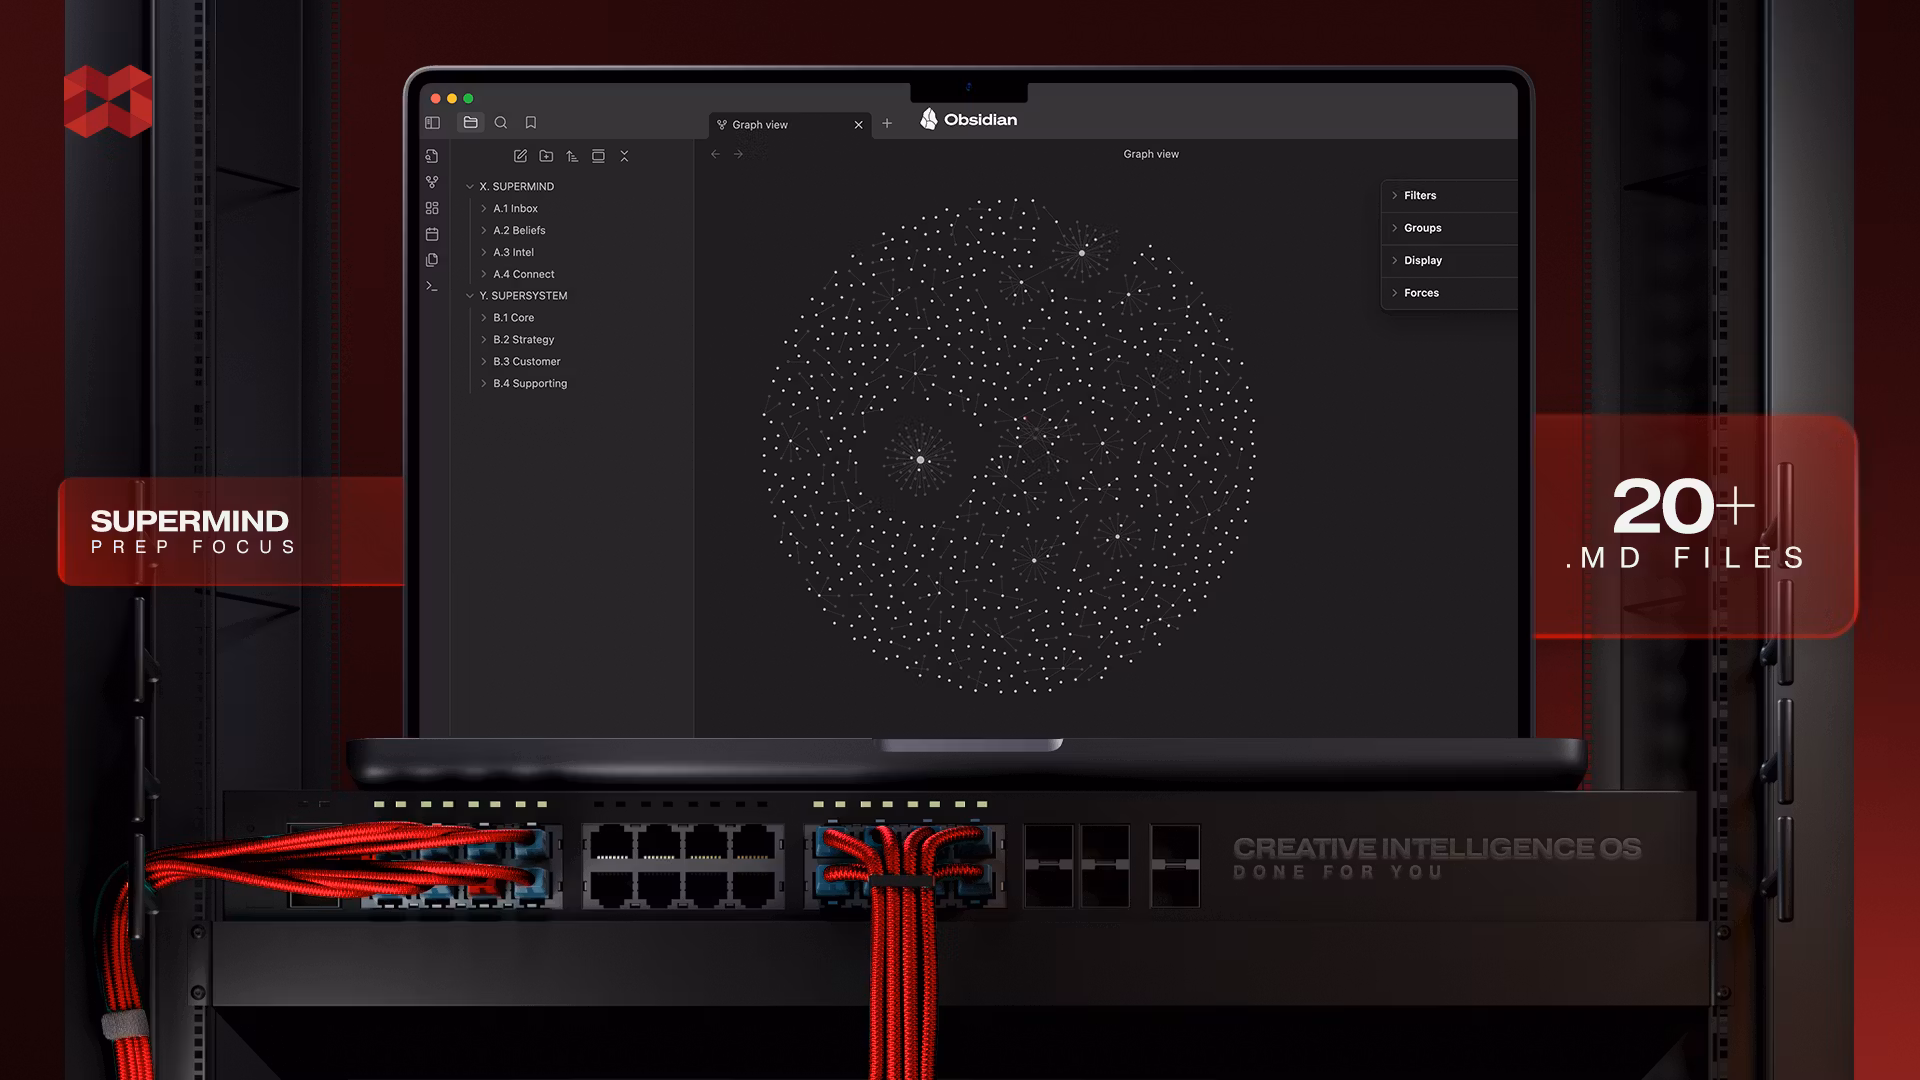Create a new note
Screen dimensions: 1920x1080
click(520, 156)
